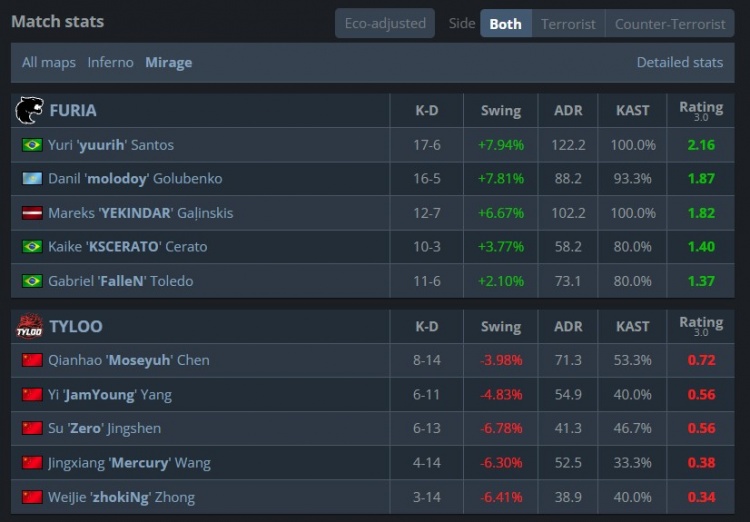Click the TYLOO Rating 3.0 column header
Image resolution: width=750 pixels, height=522 pixels.
(x=701, y=326)
